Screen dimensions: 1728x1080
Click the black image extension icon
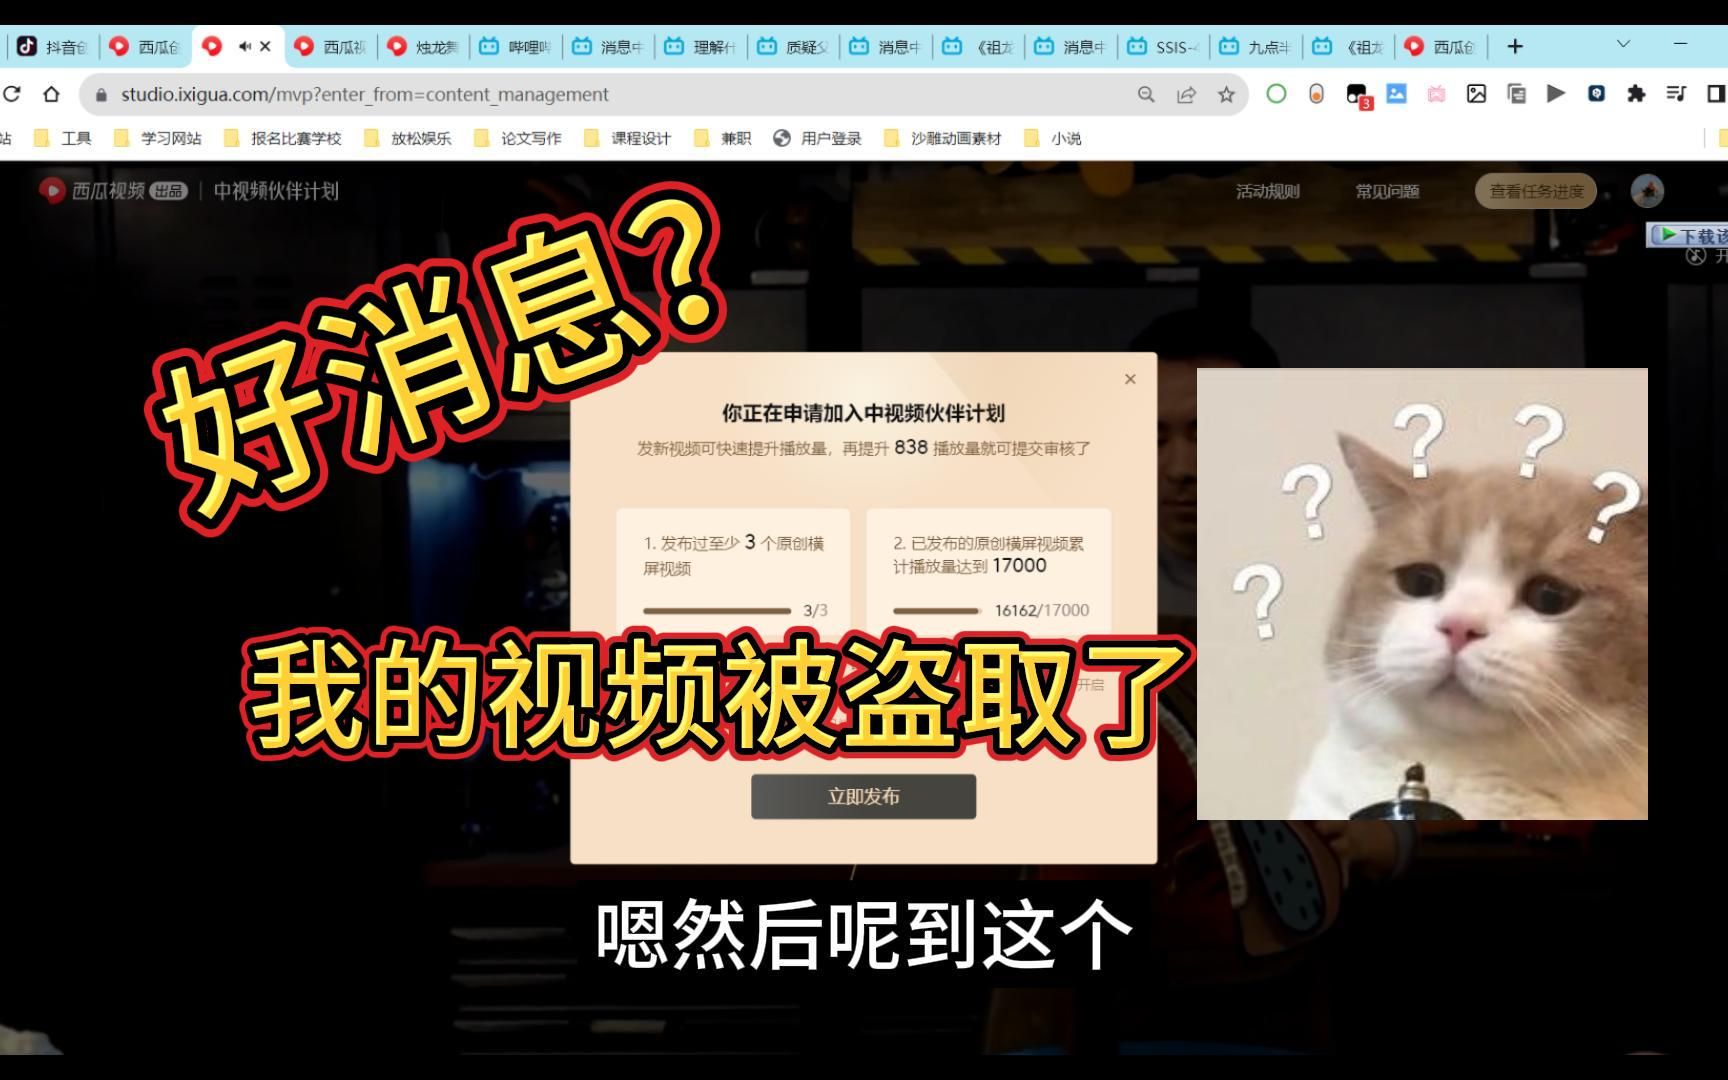pyautogui.click(x=1476, y=94)
